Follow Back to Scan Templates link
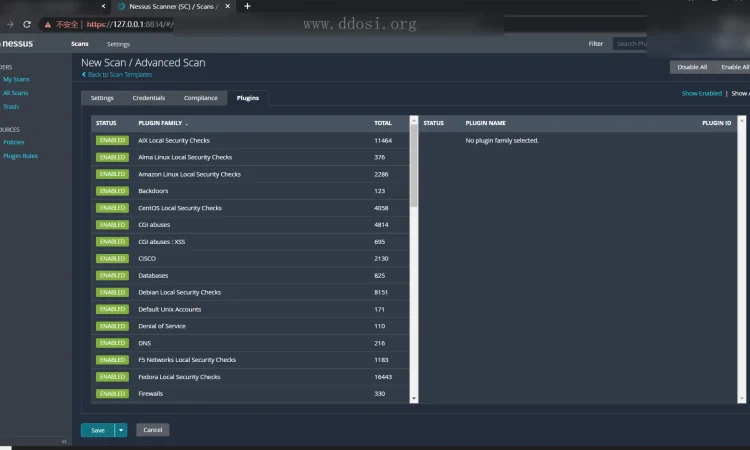The width and height of the screenshot is (750, 450). coord(117,75)
